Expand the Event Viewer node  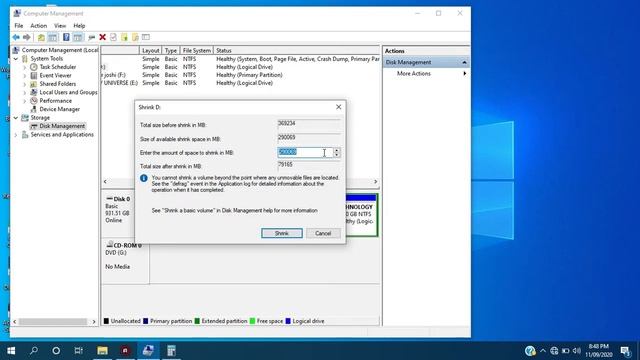[24, 76]
